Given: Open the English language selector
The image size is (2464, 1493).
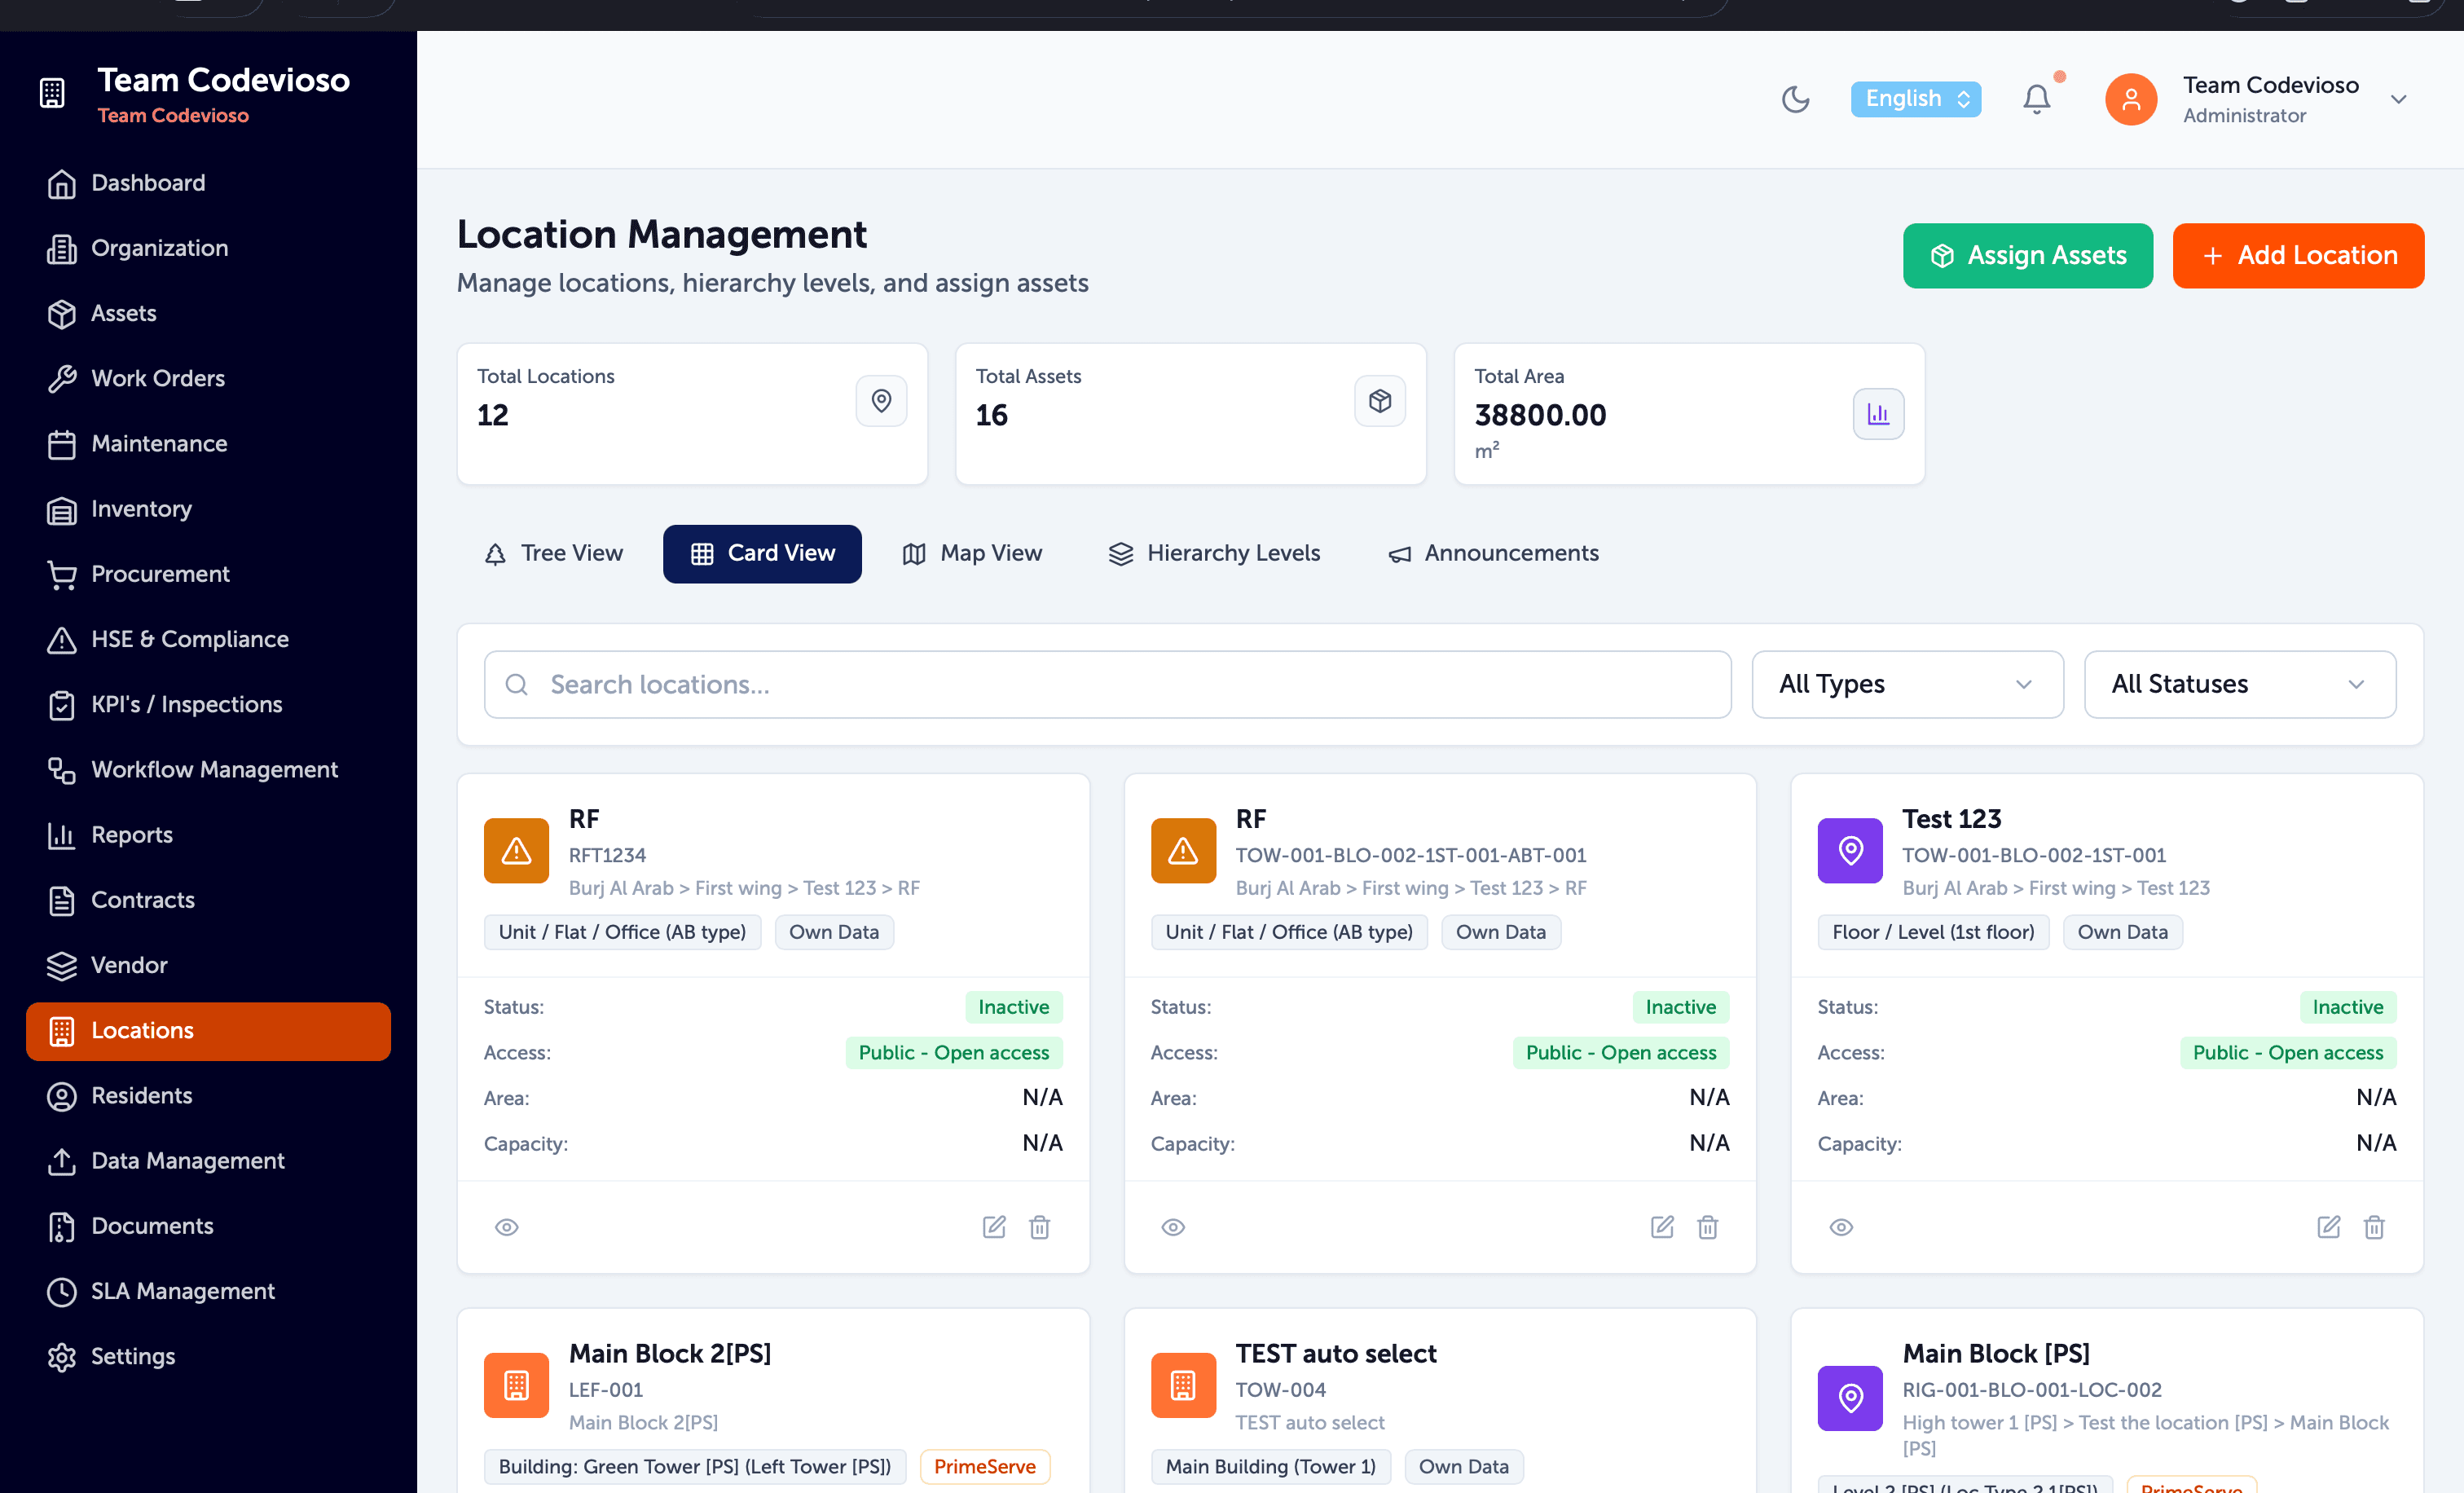Looking at the screenshot, I should pyautogui.click(x=1915, y=99).
